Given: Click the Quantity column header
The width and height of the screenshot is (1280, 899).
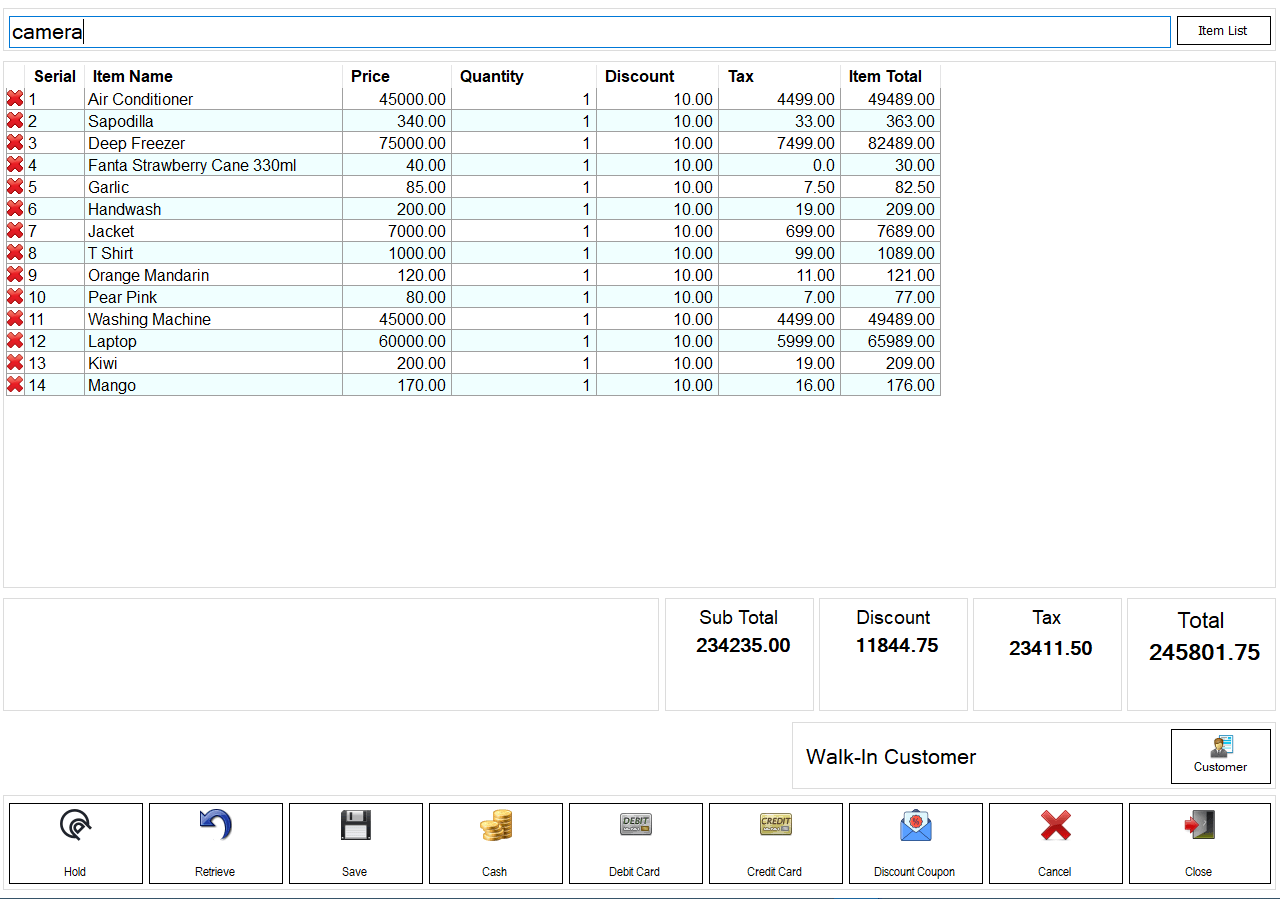Looking at the screenshot, I should coord(524,76).
